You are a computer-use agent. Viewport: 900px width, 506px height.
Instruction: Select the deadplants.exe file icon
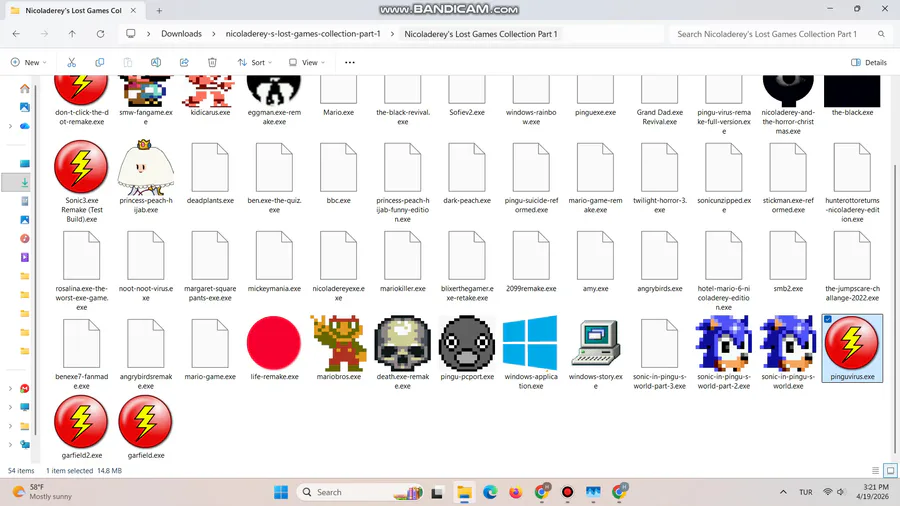coord(210,167)
